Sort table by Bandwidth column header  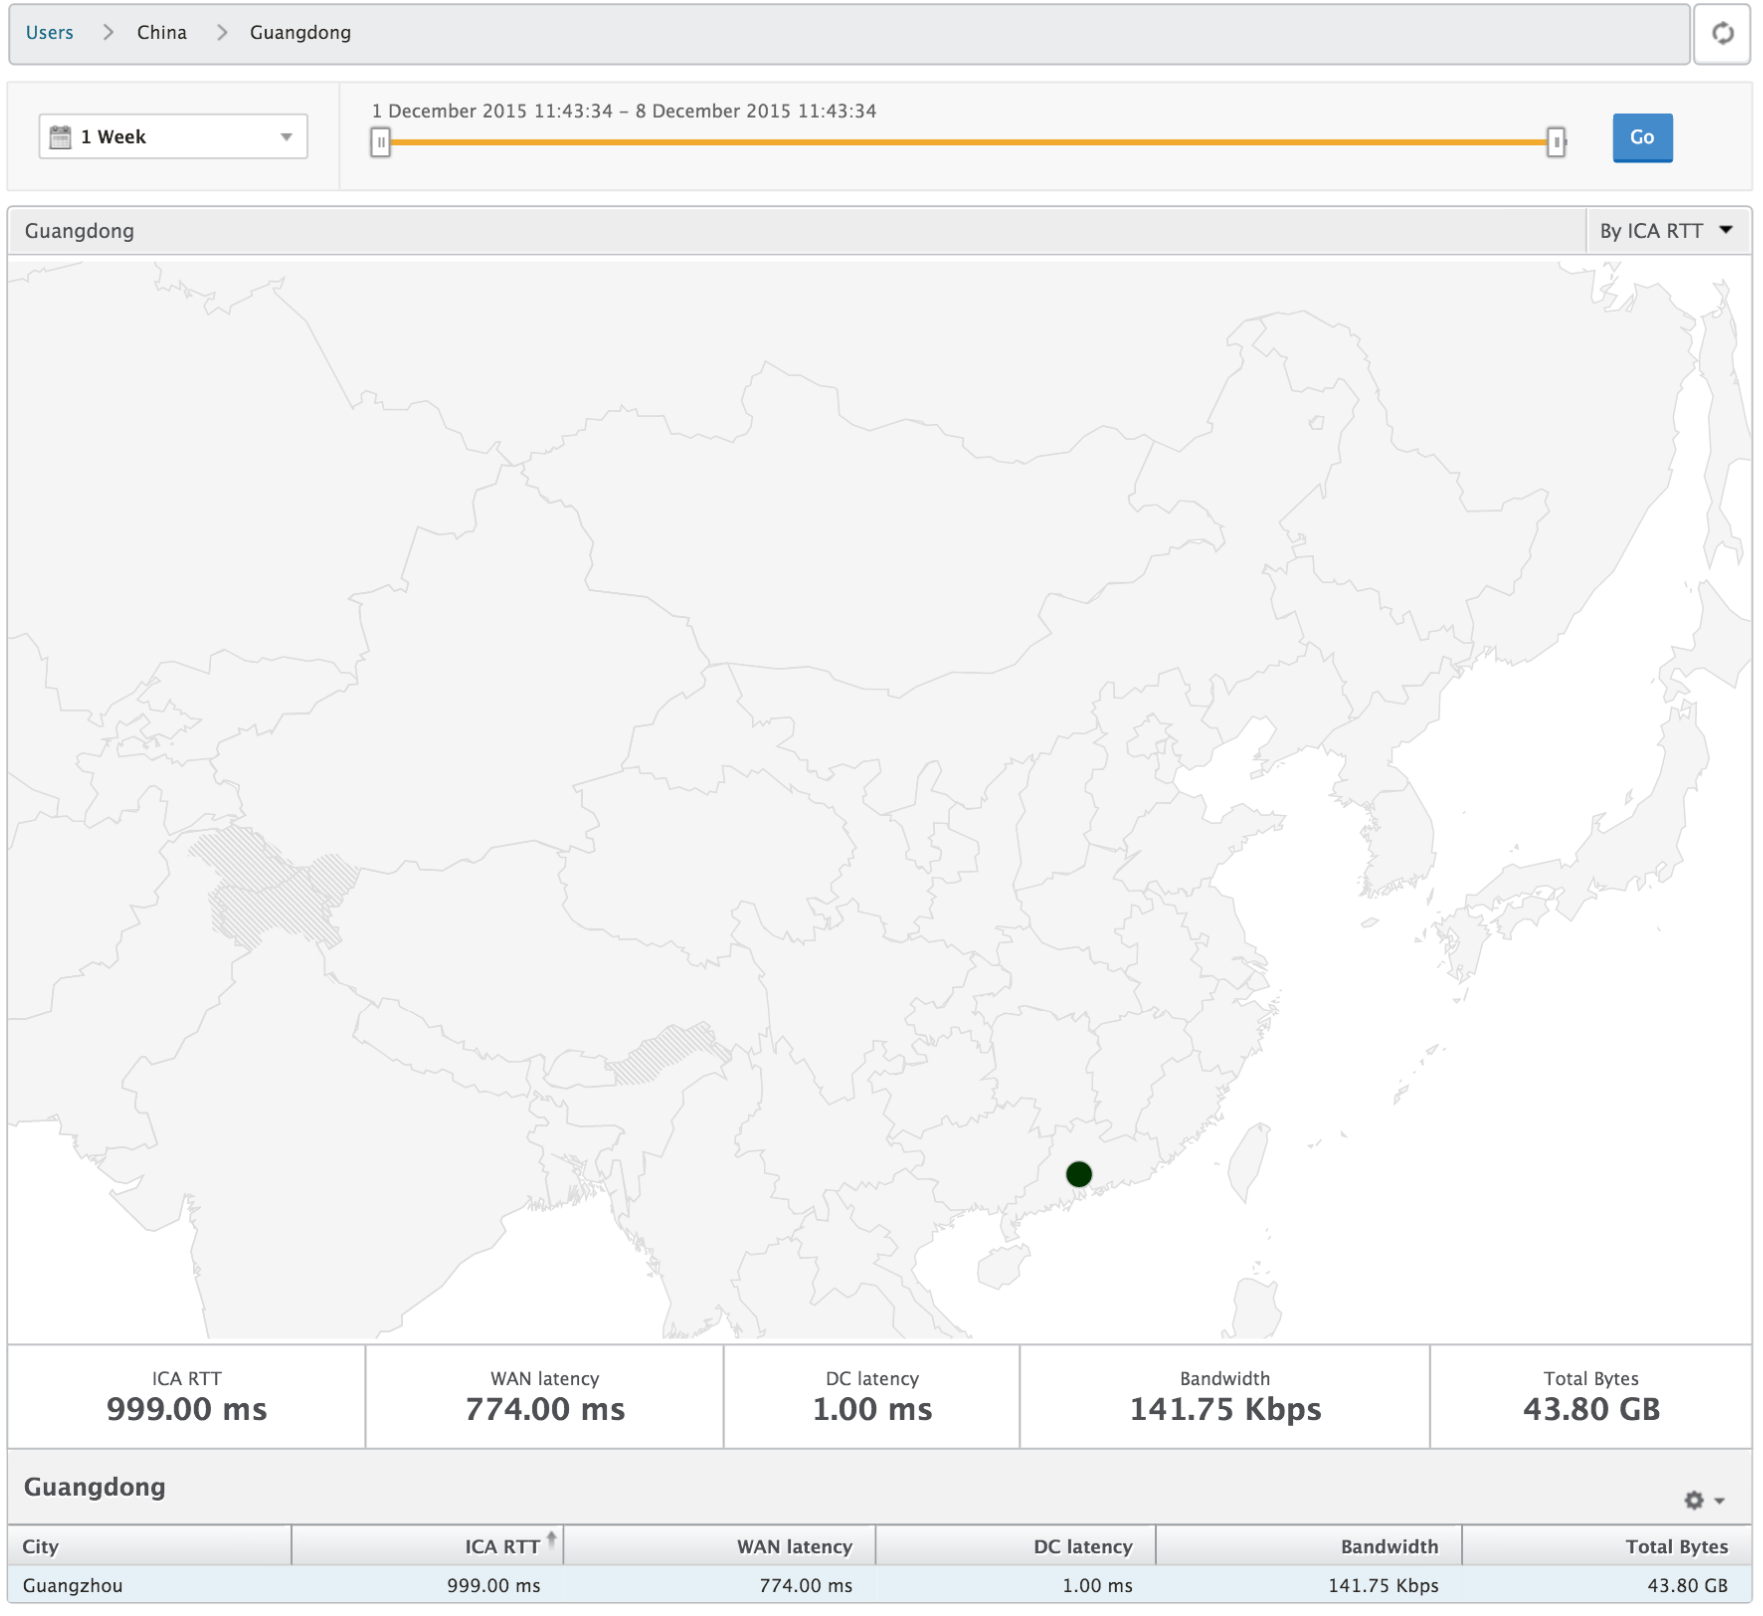click(1389, 1546)
